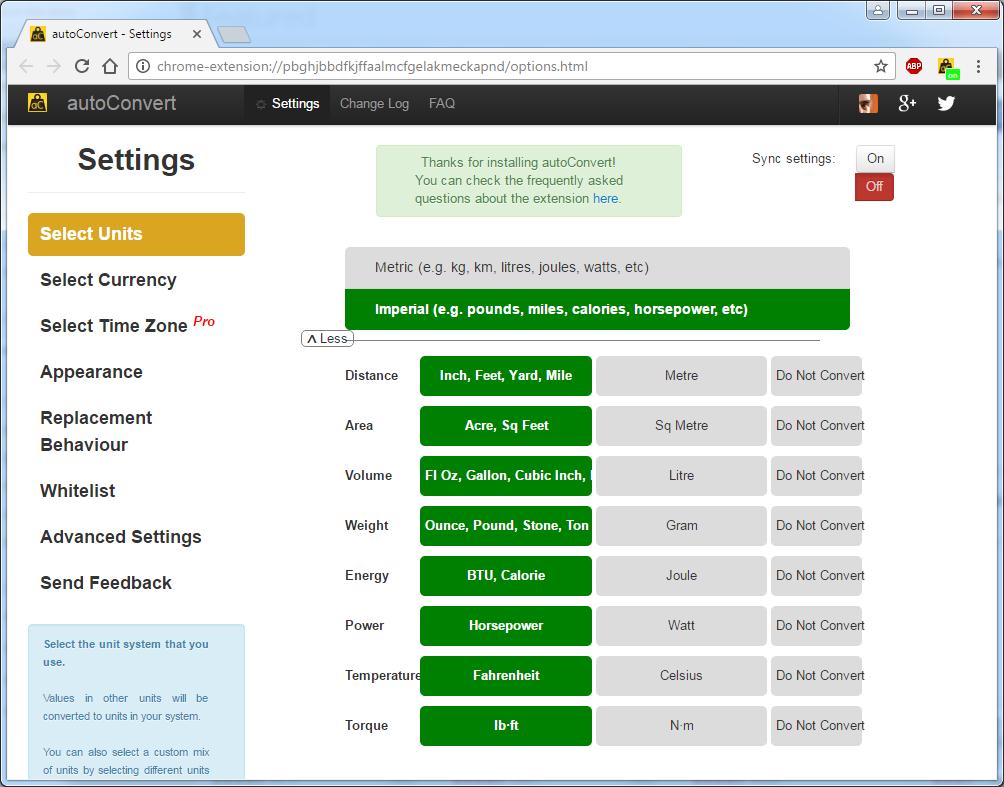Open the Select Currency settings section
This screenshot has width=1004, height=787.
108,280
